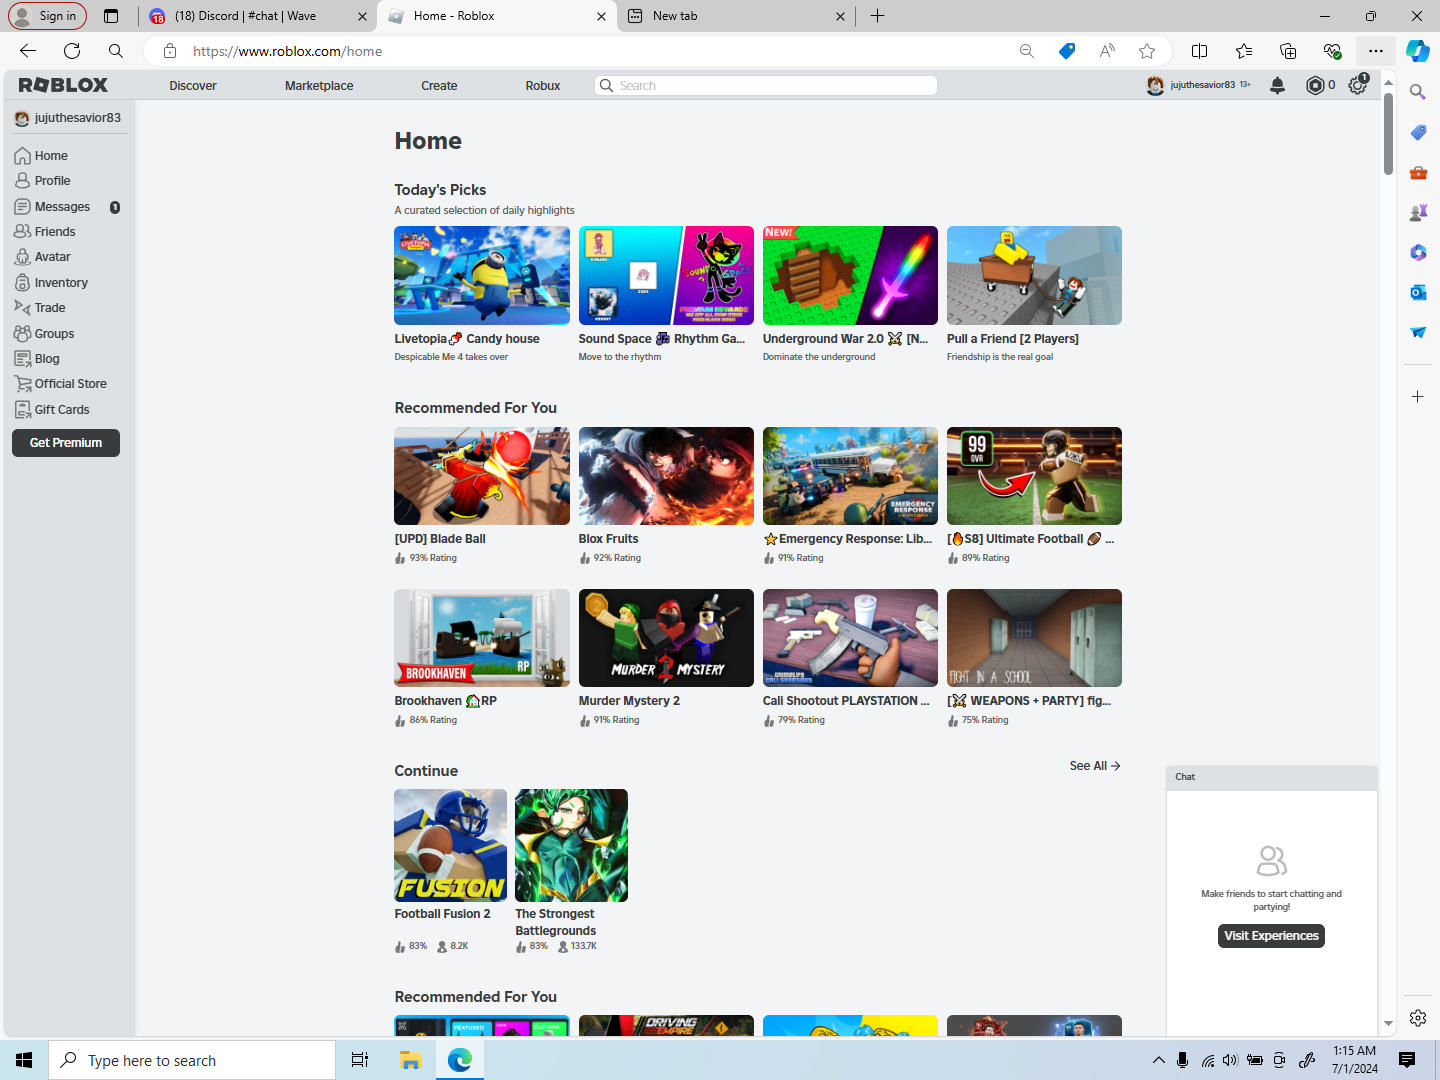
Task: Click the Trade icon in the sidebar
Action: 22,308
